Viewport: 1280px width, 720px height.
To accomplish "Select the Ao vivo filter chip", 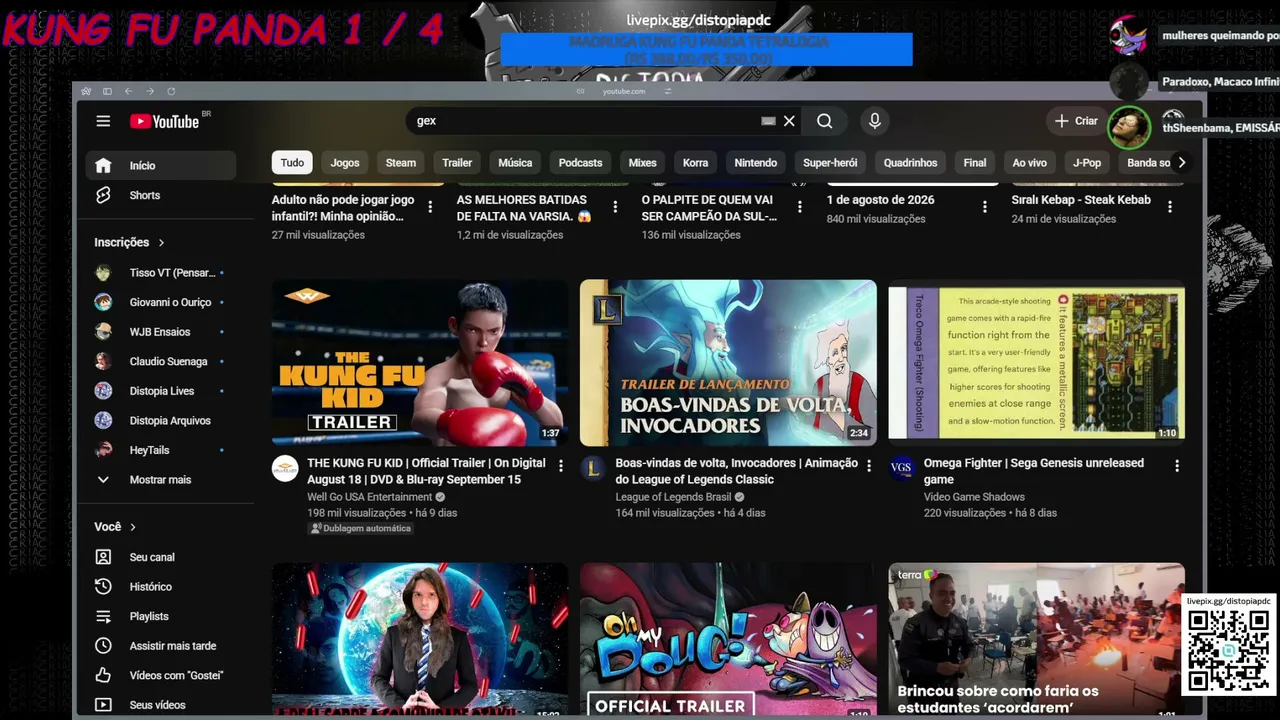I will (x=1029, y=163).
